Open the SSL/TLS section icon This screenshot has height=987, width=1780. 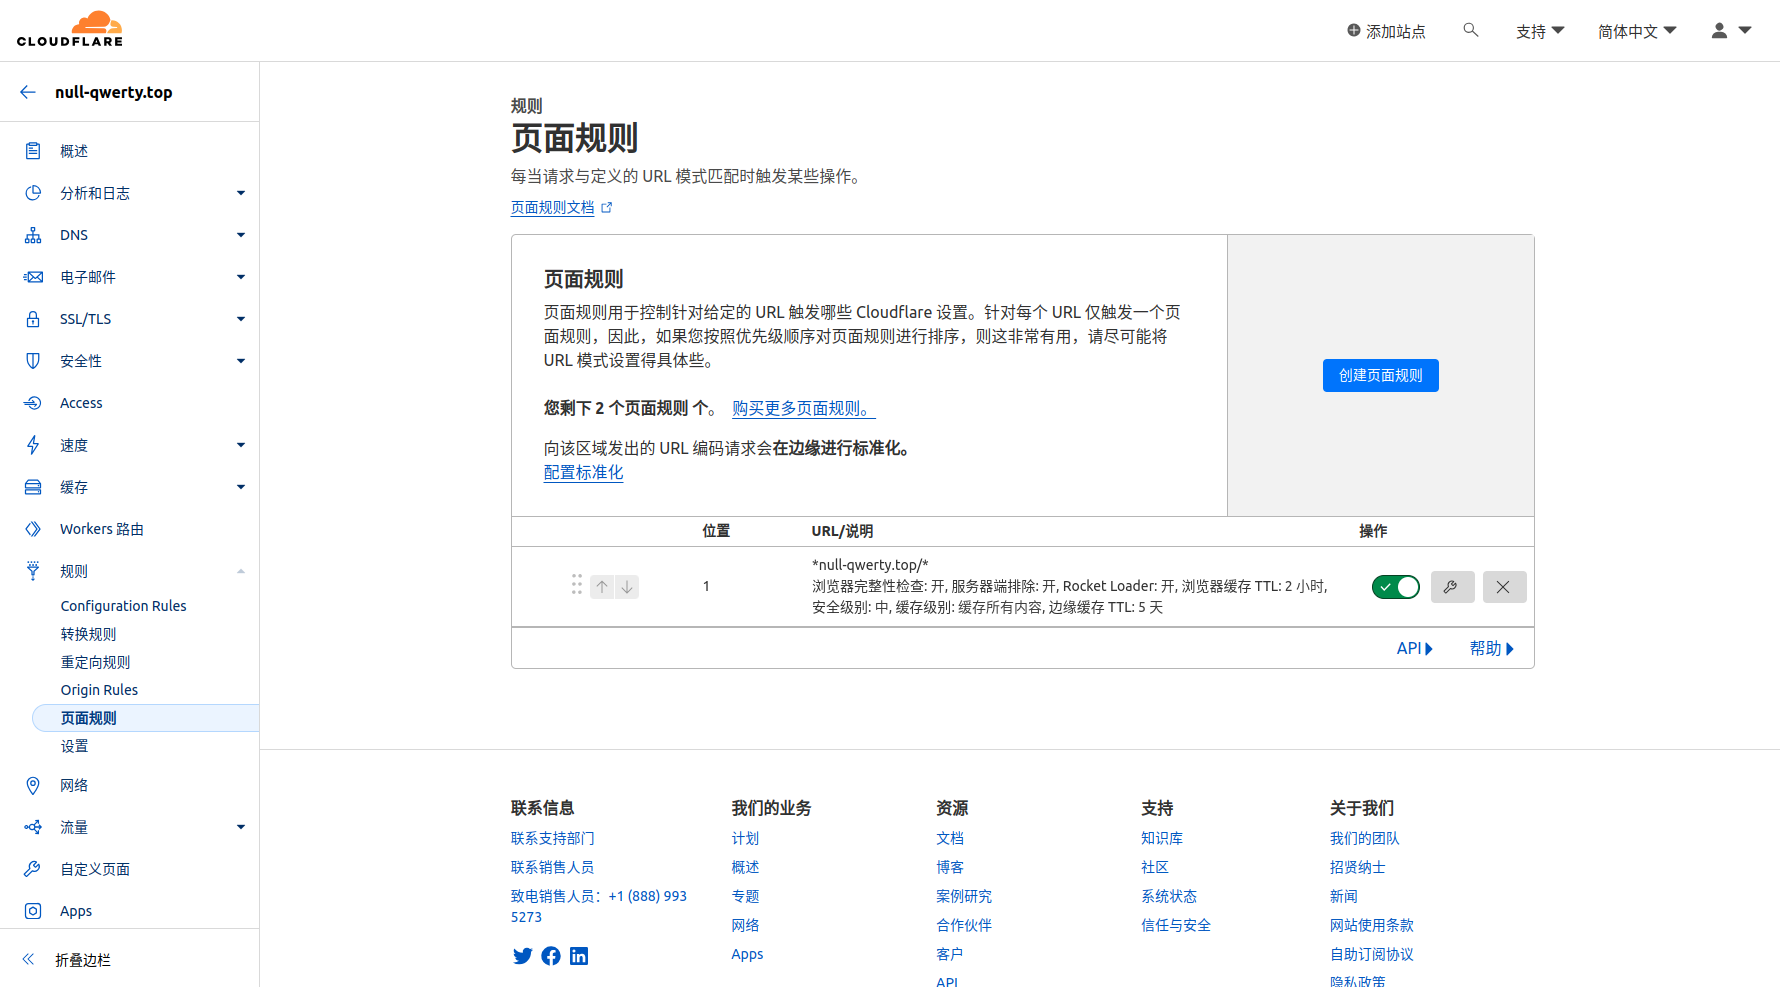tap(33, 318)
